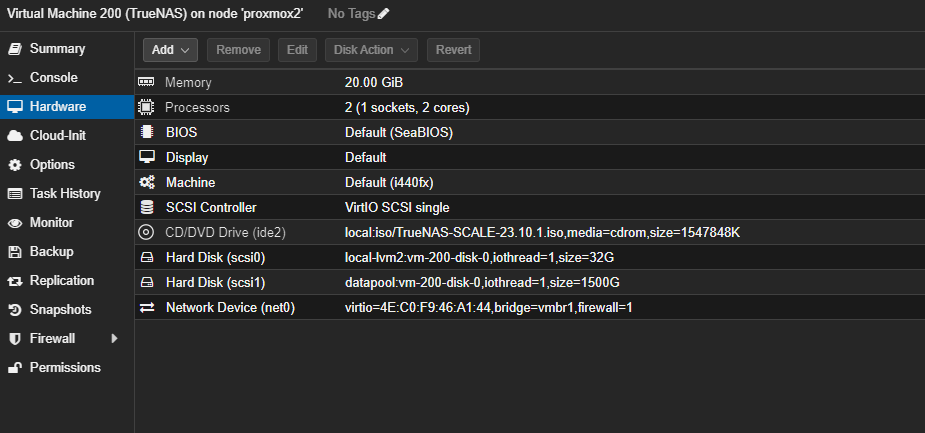925x433 pixels.
Task: Switch to the Console view
Action: click(x=53, y=78)
